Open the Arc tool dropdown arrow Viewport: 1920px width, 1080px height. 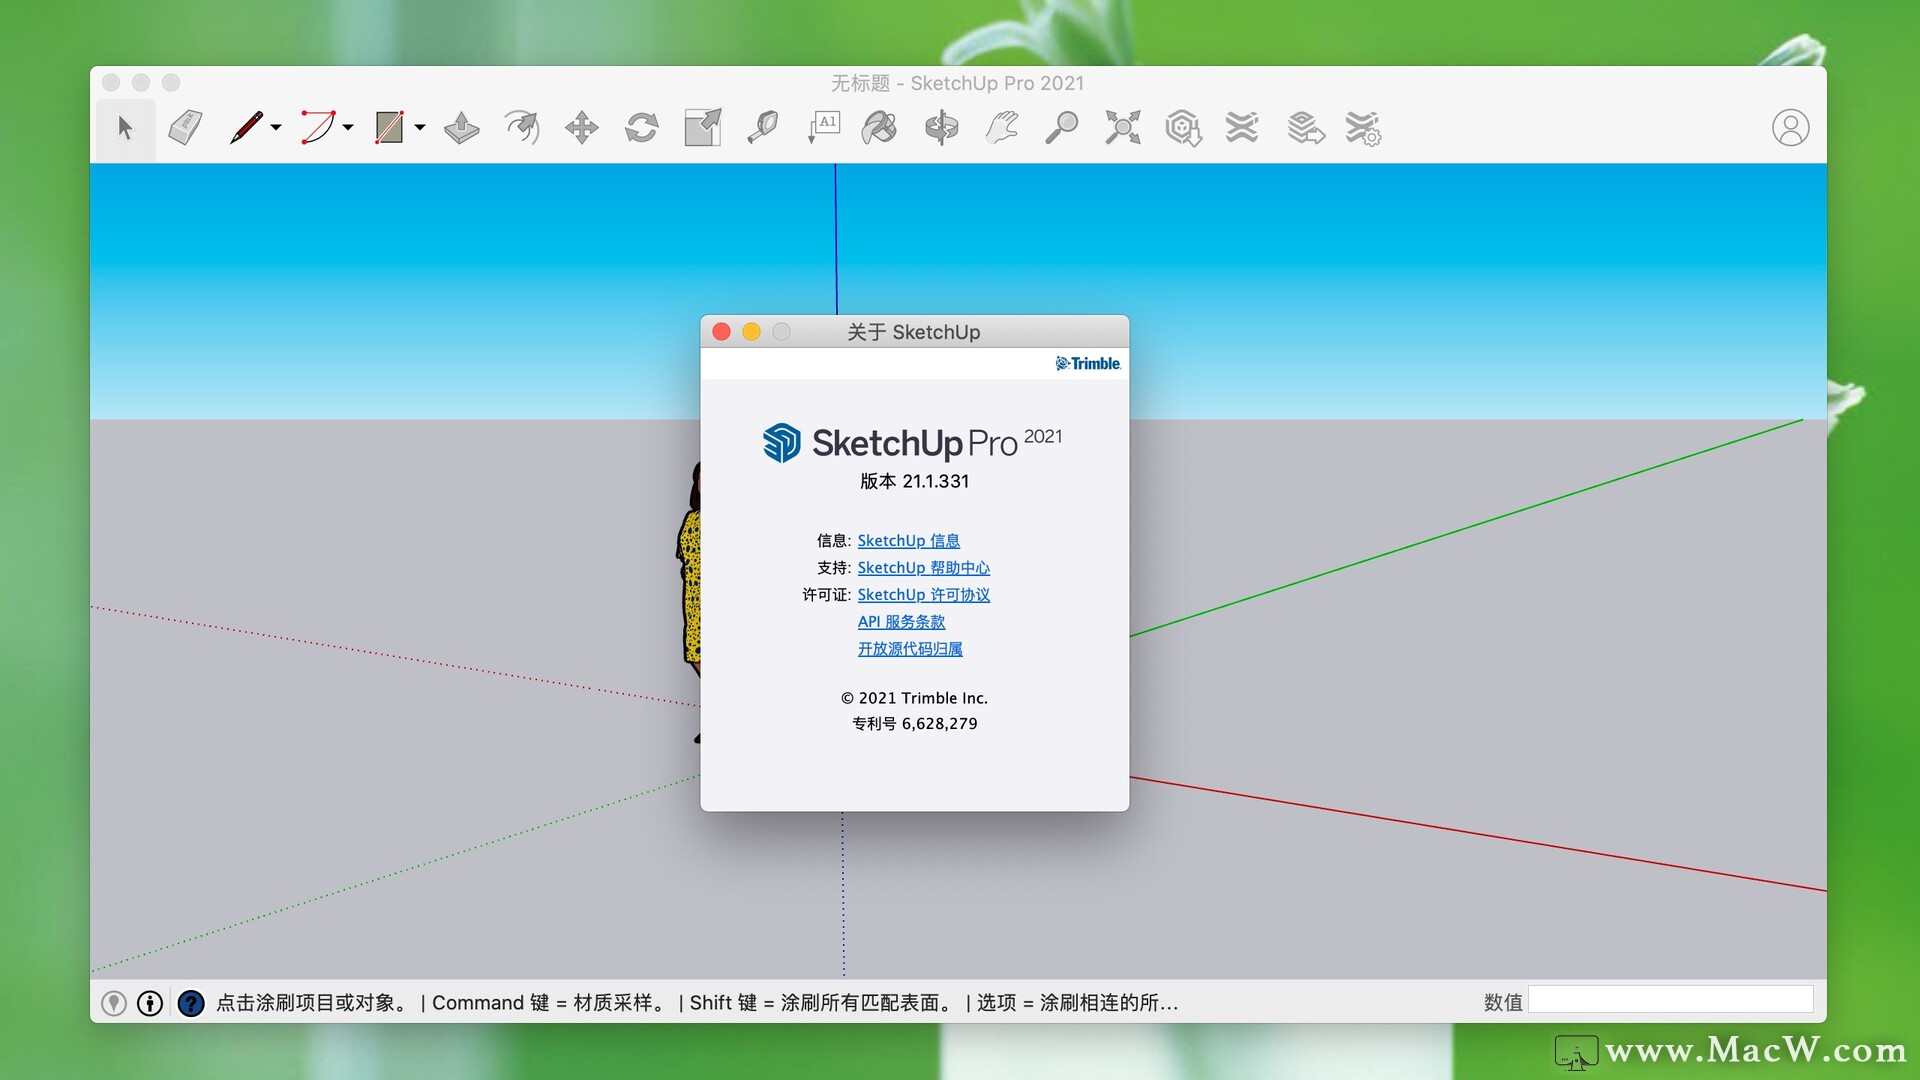348,128
